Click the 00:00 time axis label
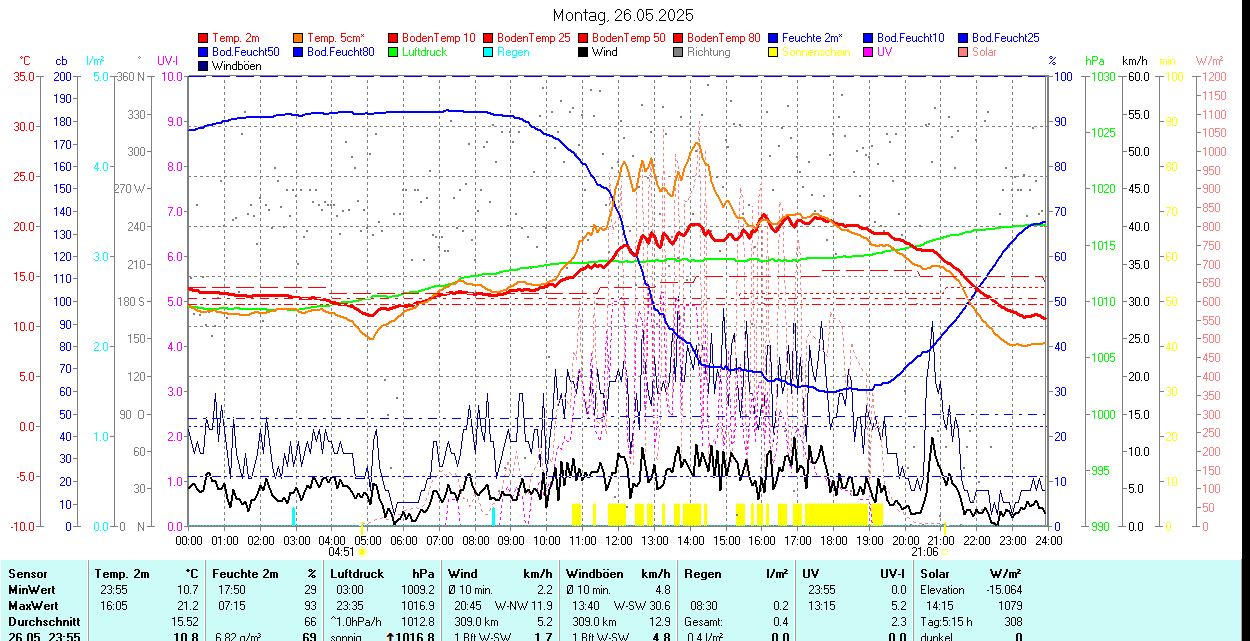 click(189, 540)
